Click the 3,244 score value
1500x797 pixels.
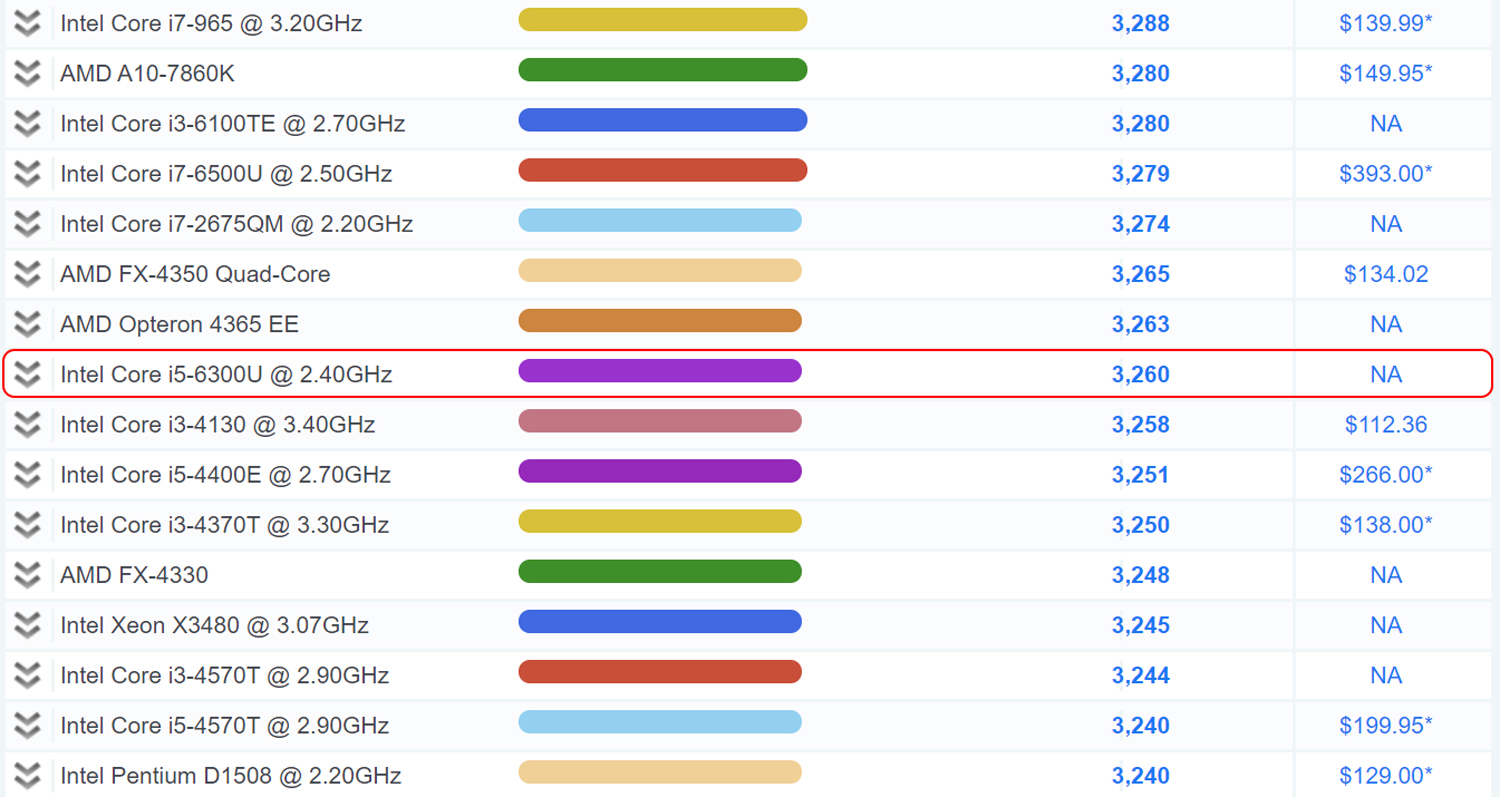1141,675
